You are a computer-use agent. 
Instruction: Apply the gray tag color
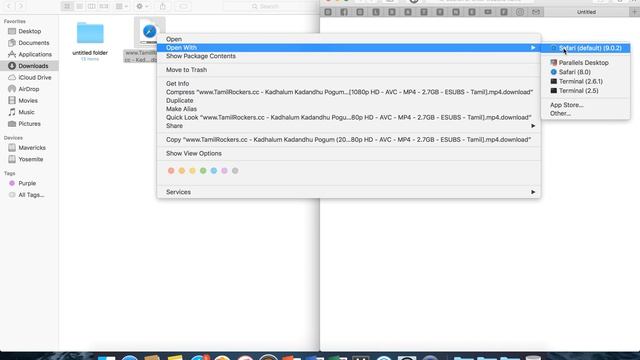[x=235, y=171]
